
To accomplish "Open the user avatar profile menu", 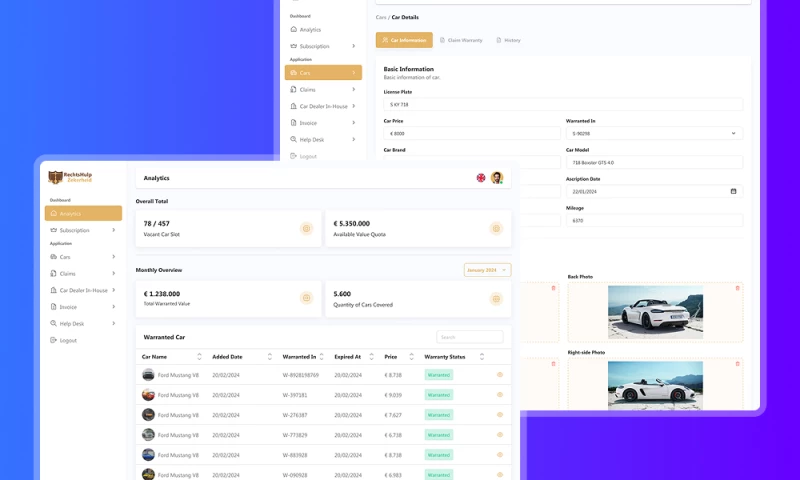I will (x=496, y=178).
